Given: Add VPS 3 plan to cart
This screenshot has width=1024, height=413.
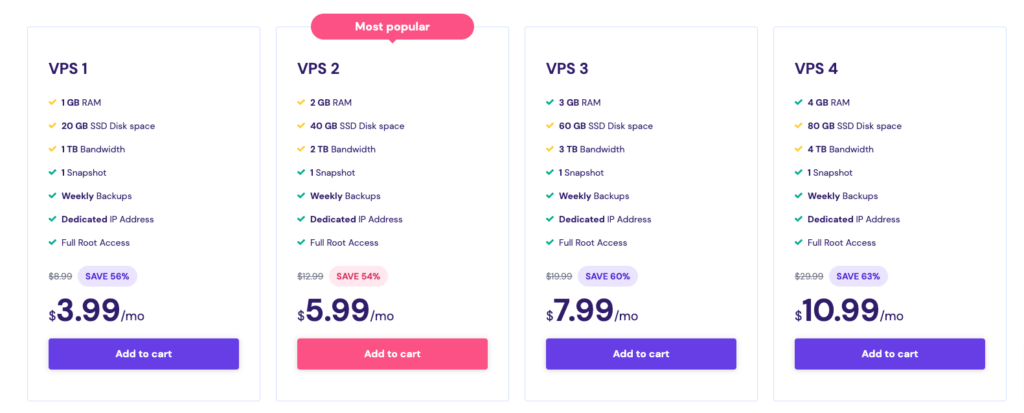Looking at the screenshot, I should click(x=641, y=354).
